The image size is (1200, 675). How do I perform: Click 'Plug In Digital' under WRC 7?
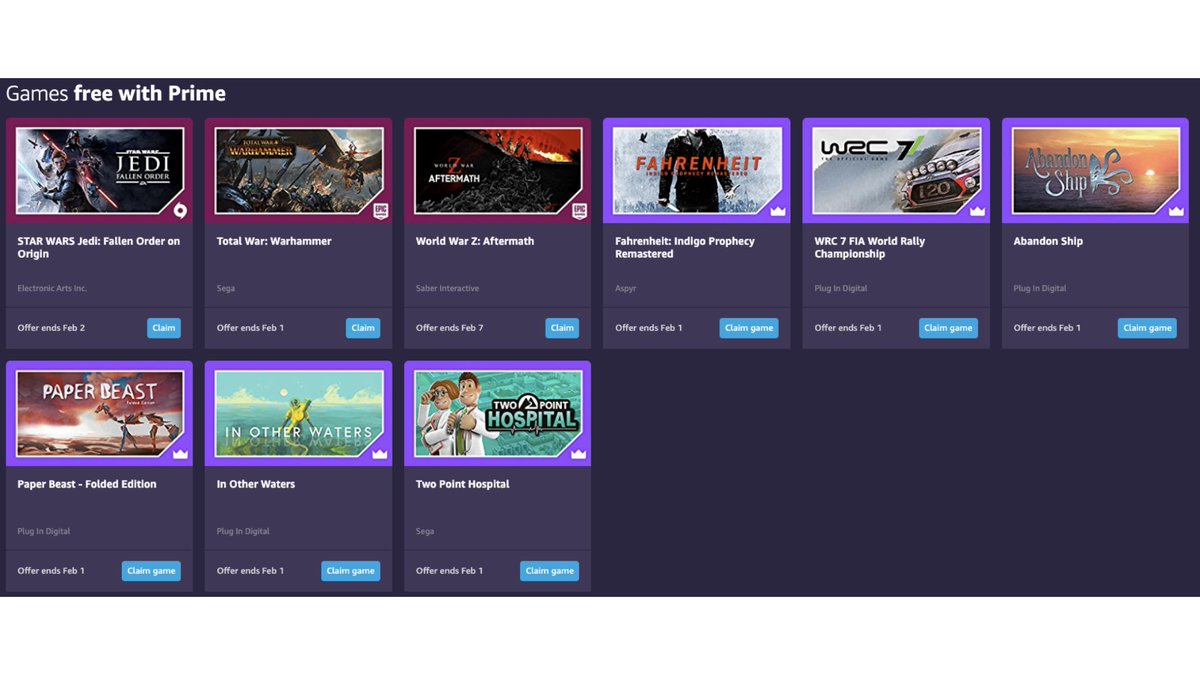(841, 288)
